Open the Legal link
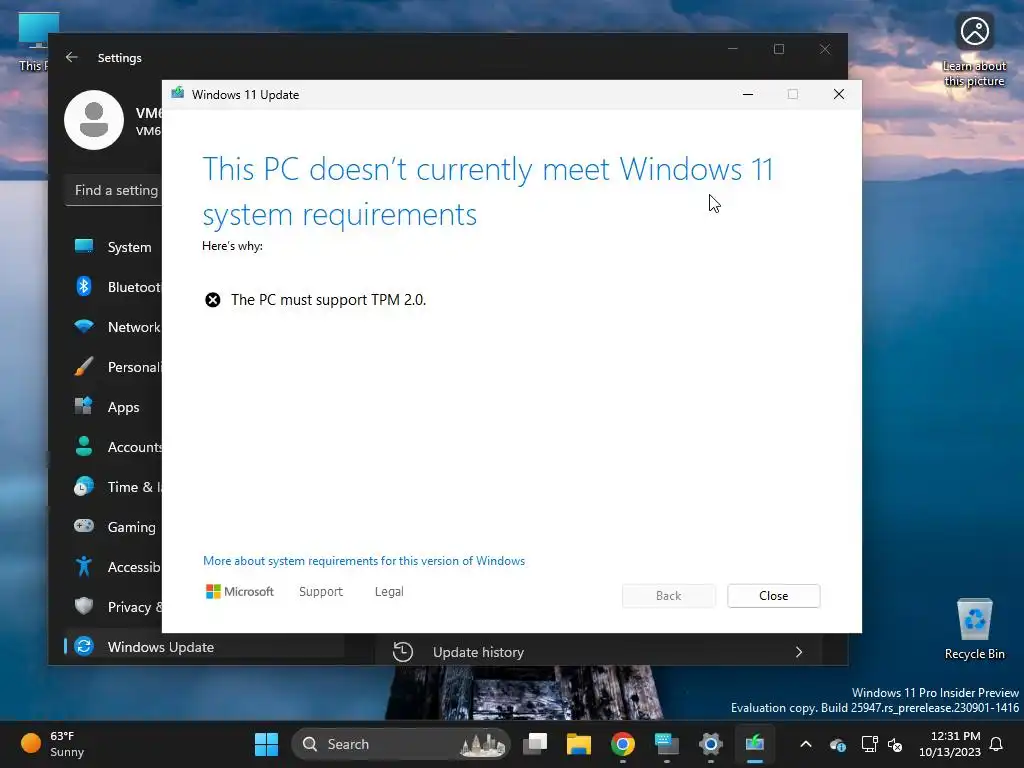The height and width of the screenshot is (768, 1024). (x=389, y=592)
